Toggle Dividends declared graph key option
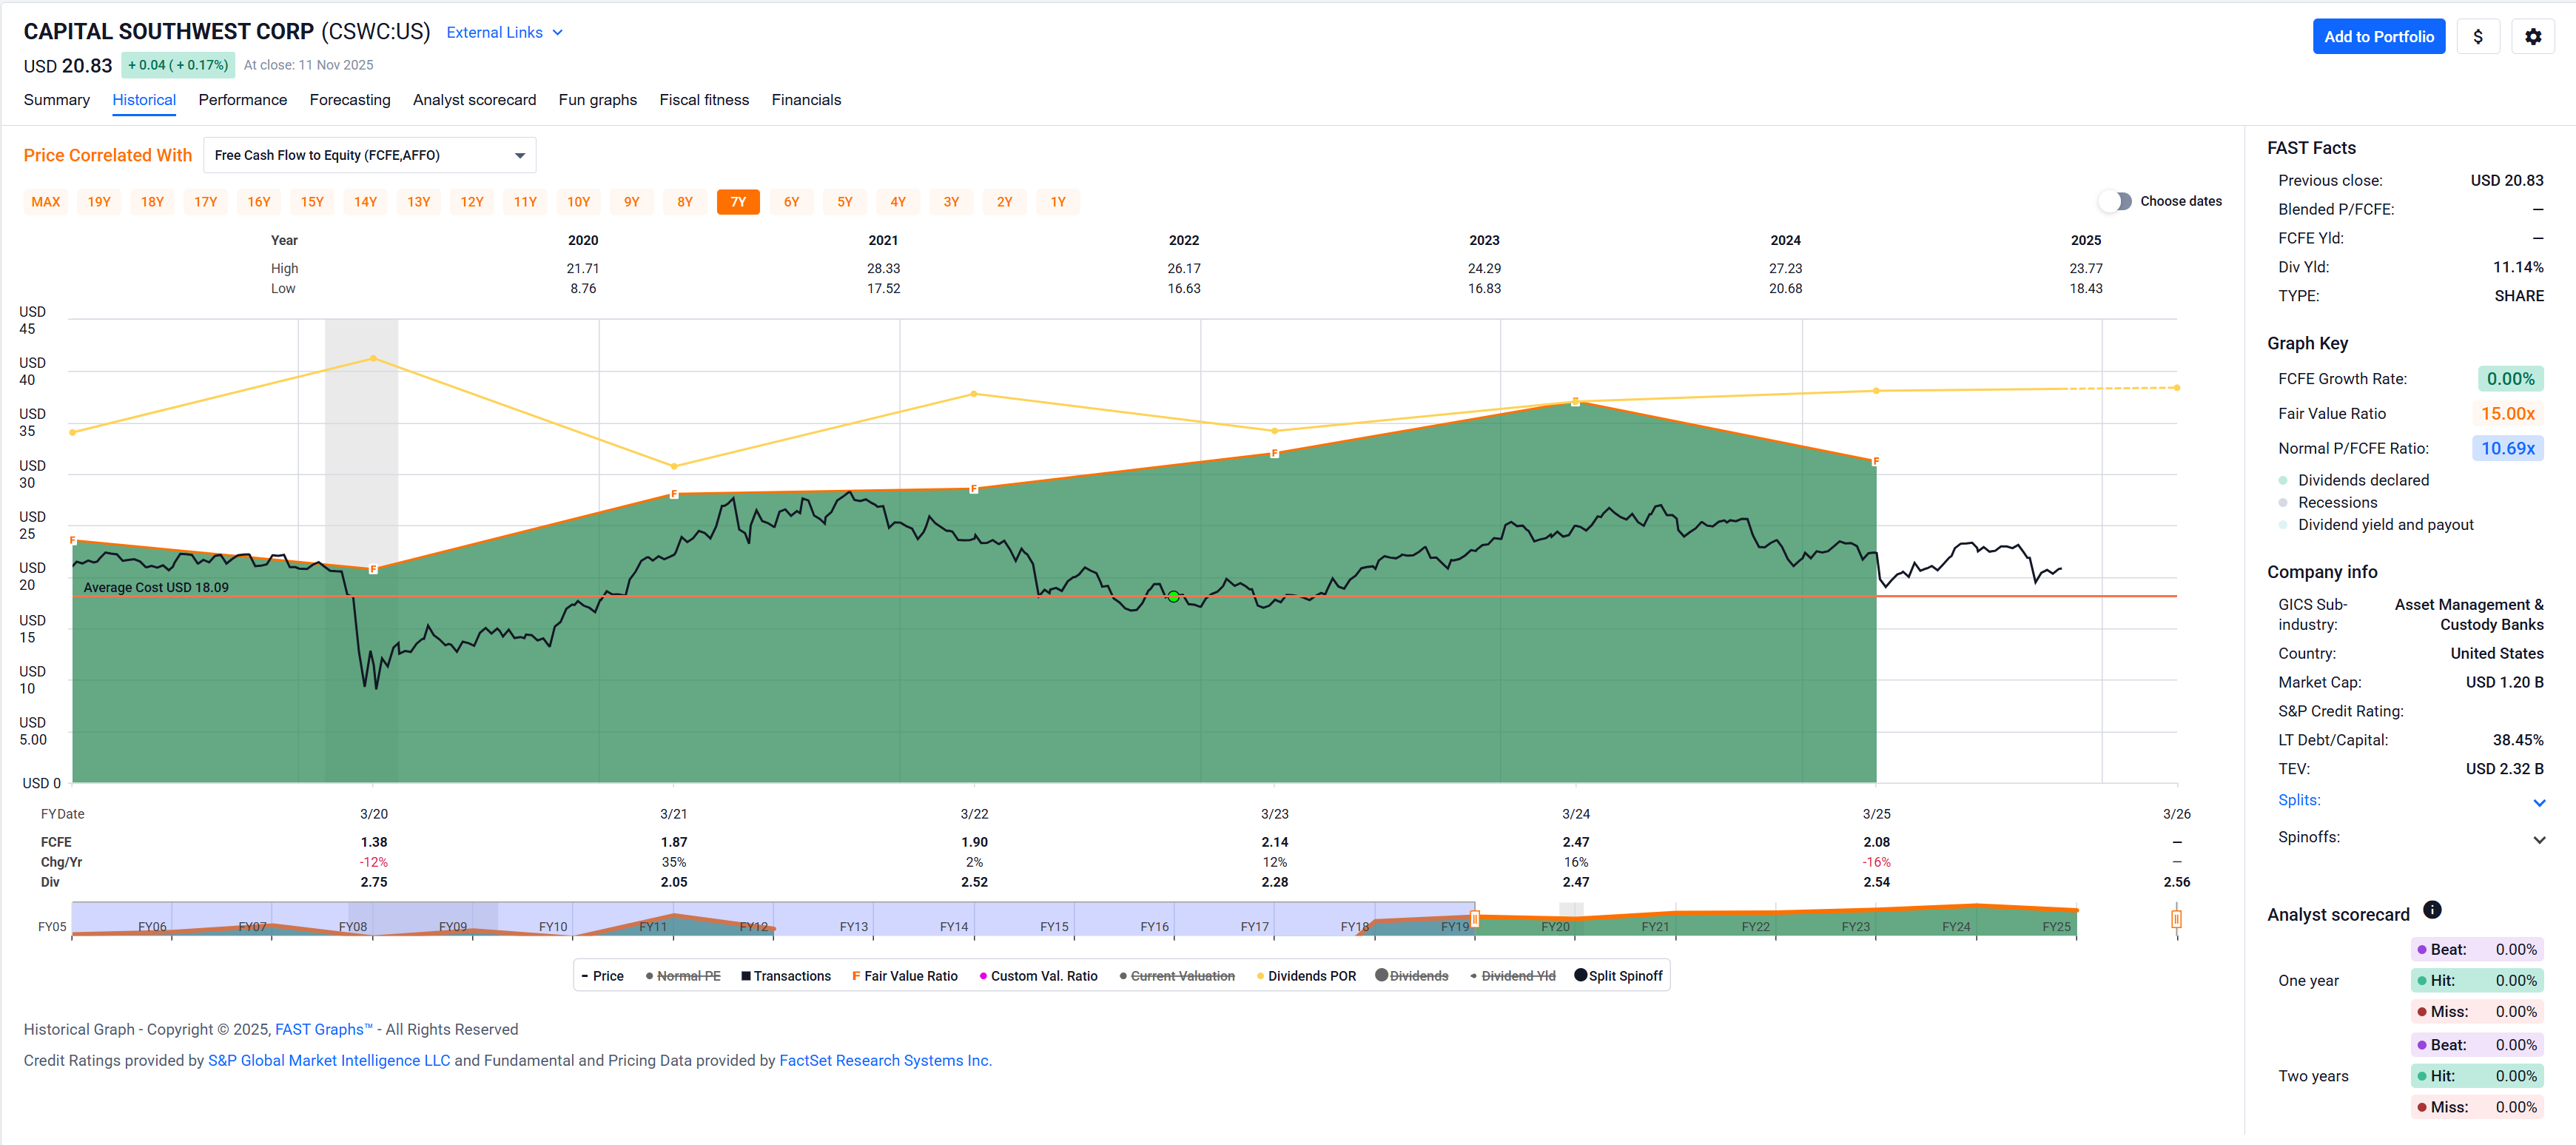Image resolution: width=2576 pixels, height=1145 pixels. (x=2362, y=480)
